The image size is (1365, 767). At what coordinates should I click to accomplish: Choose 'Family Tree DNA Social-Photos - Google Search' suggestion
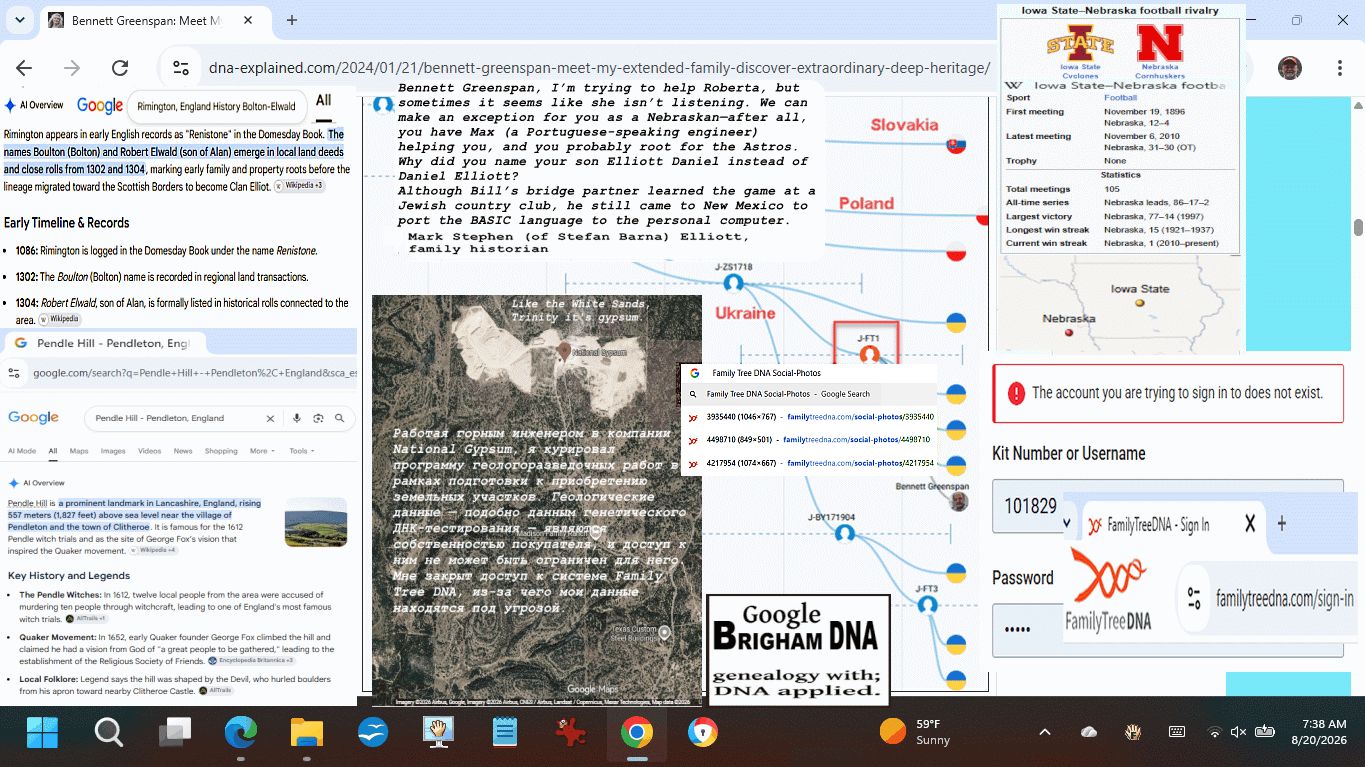tap(788, 394)
